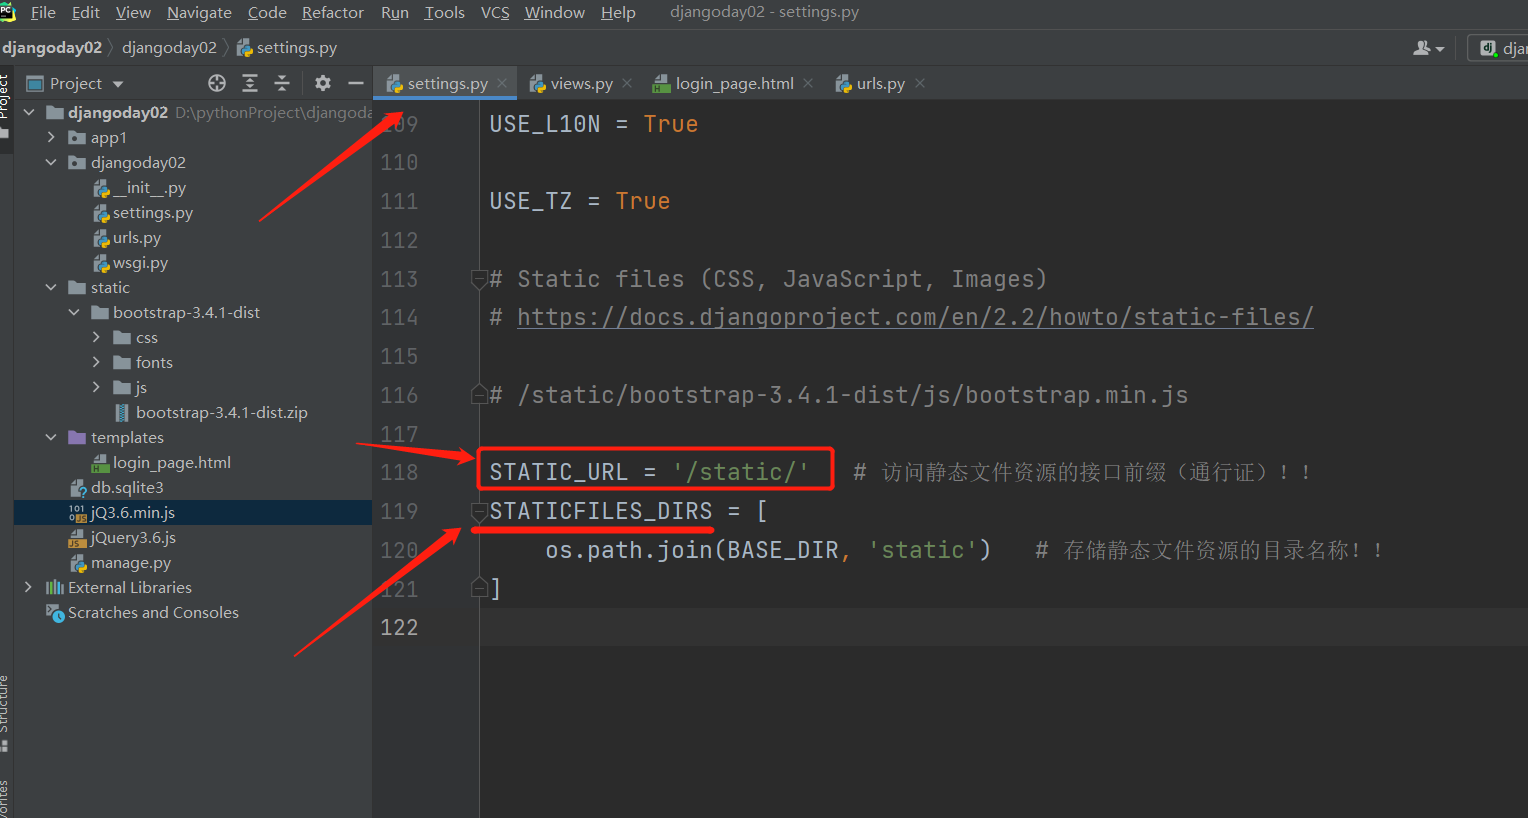Viewport: 1528px width, 818px height.
Task: Click the Expand All icon in Project panel
Action: (x=250, y=84)
